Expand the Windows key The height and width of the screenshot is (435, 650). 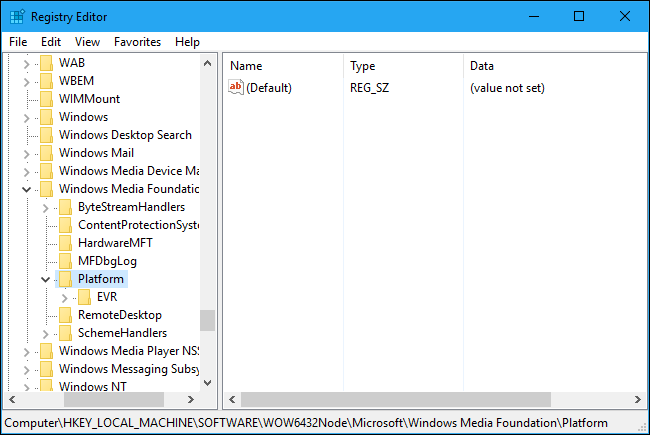(27, 118)
